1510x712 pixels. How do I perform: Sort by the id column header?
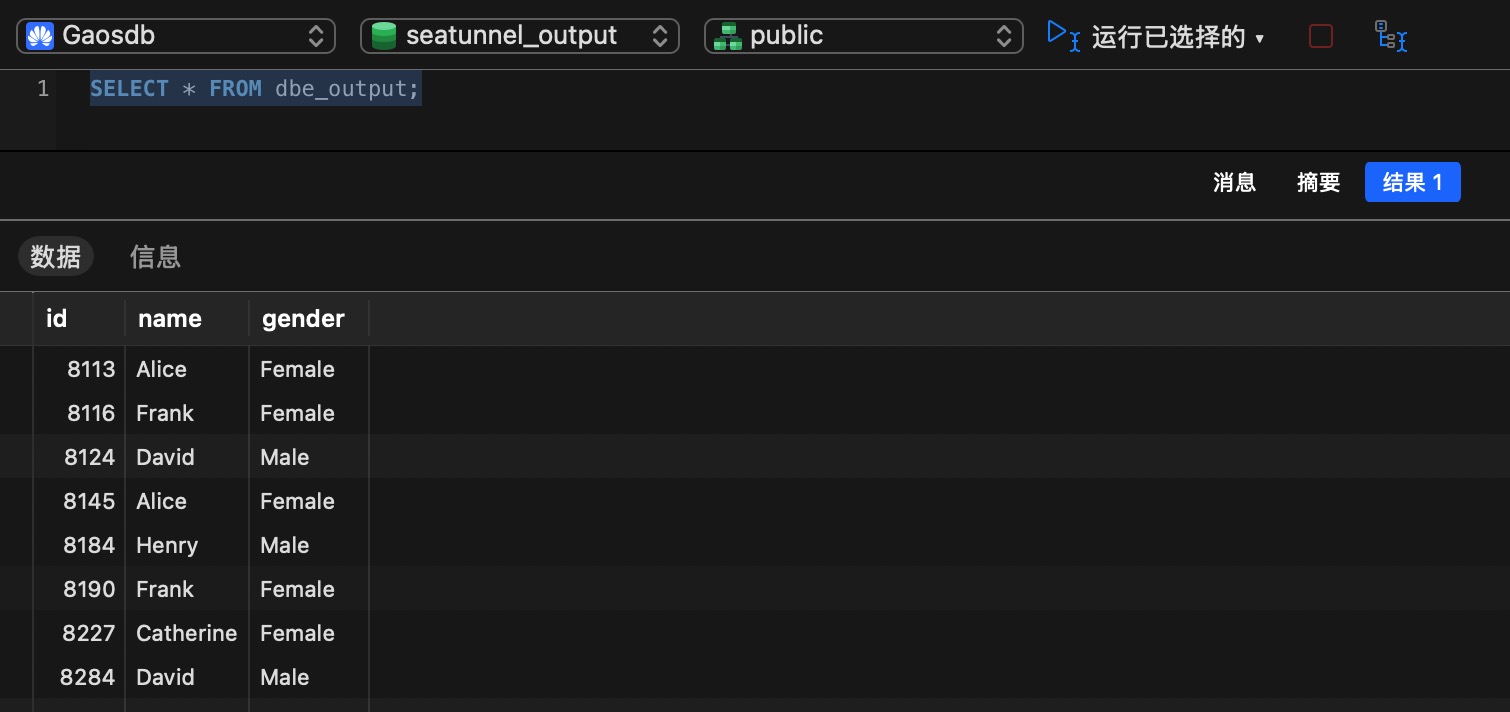click(x=57, y=319)
